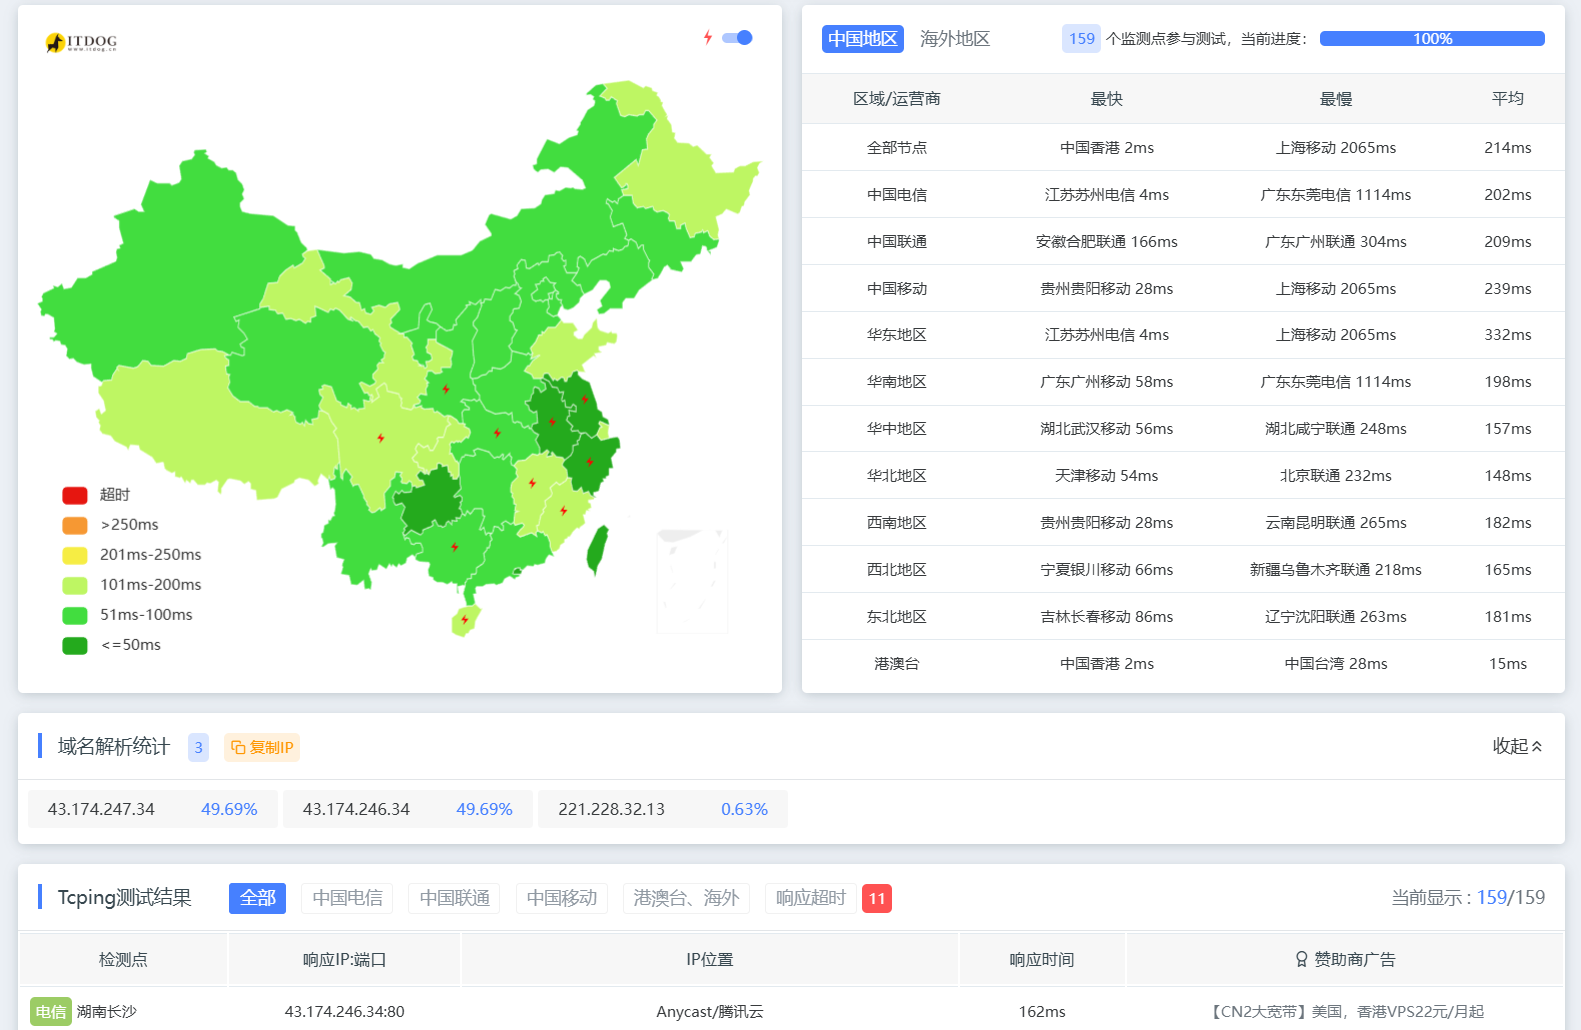Filter results by 中国电信

(x=347, y=898)
